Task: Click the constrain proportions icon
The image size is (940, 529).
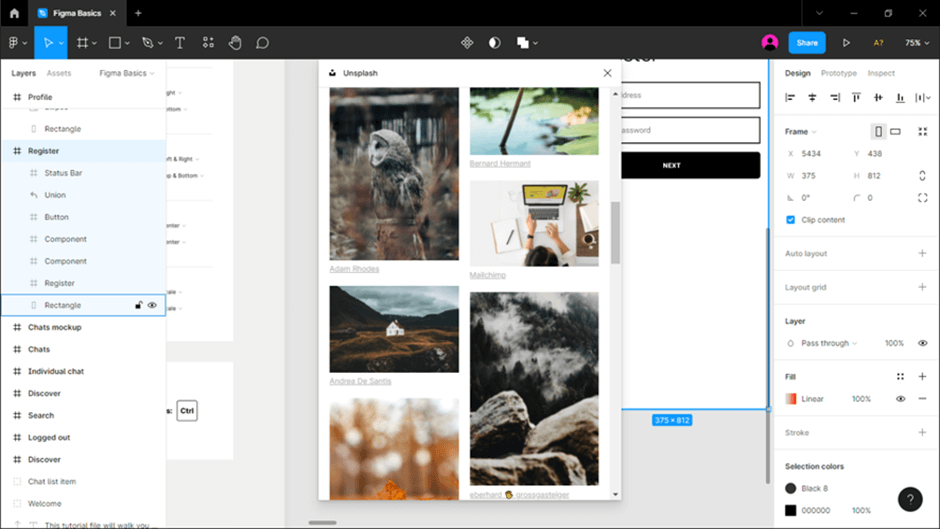Action: point(922,176)
